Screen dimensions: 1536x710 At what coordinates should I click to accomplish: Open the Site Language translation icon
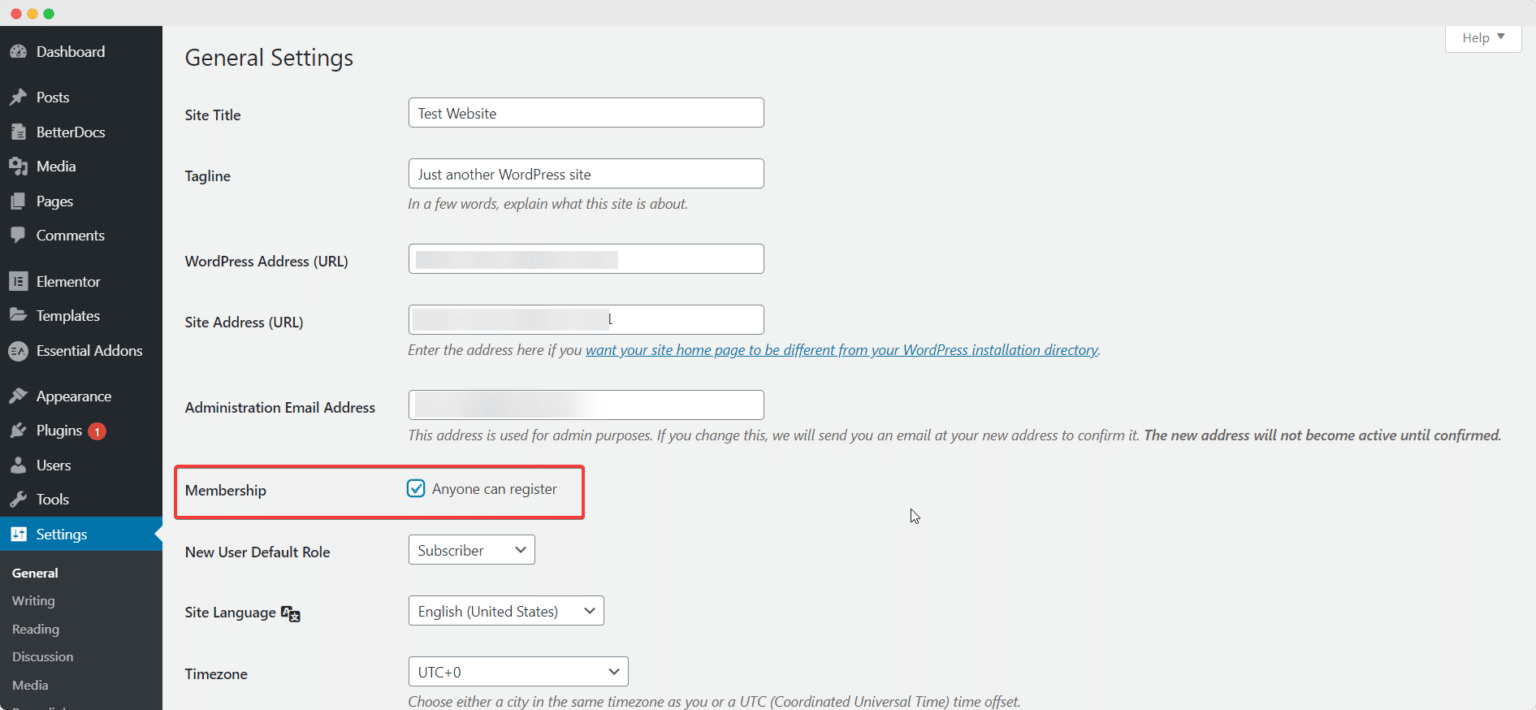coord(290,613)
